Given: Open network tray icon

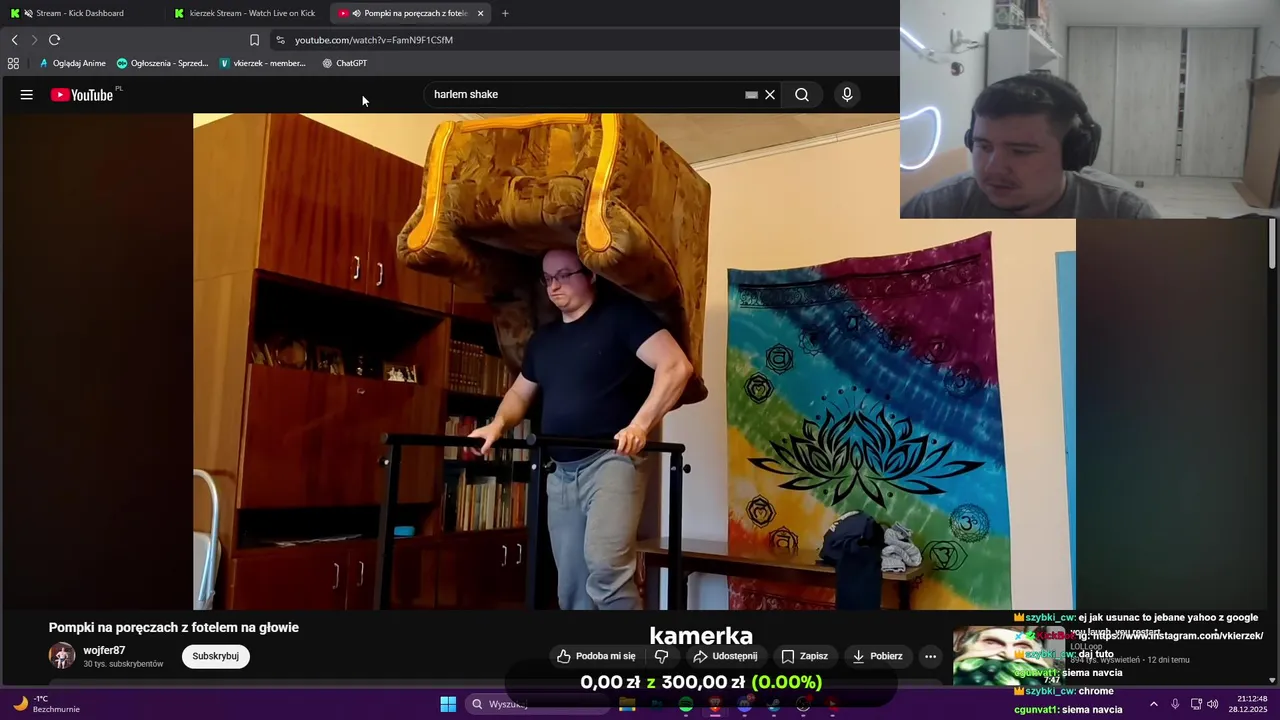Looking at the screenshot, I should tap(1196, 704).
